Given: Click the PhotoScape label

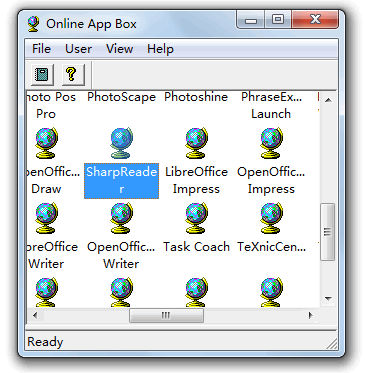Looking at the screenshot, I should click(122, 97).
